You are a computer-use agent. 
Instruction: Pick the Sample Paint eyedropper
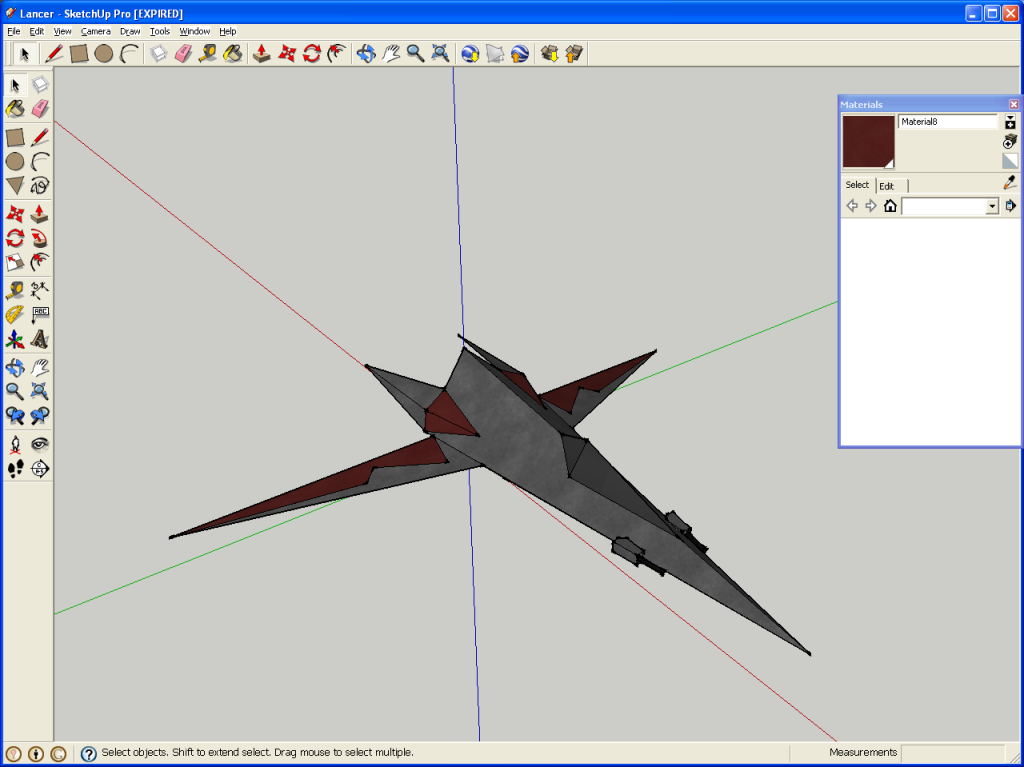[1010, 183]
